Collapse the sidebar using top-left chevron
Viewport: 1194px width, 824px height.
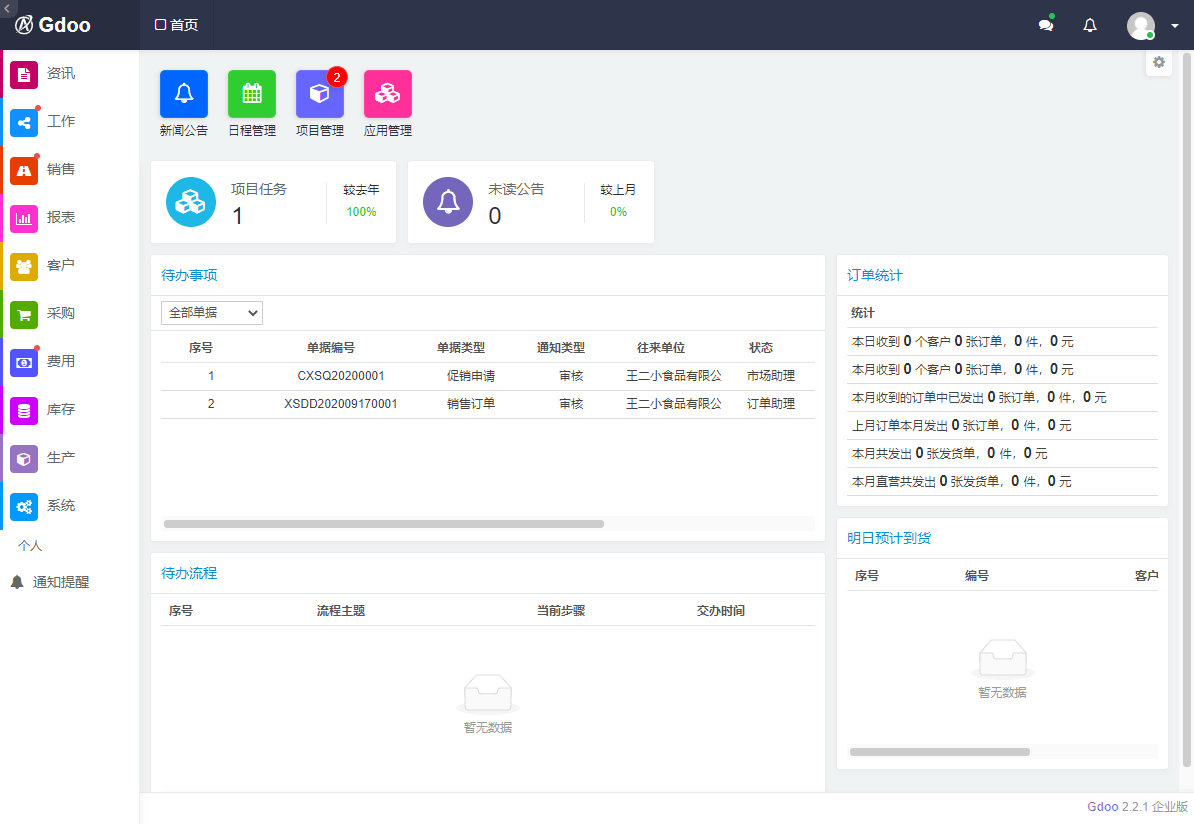point(9,7)
